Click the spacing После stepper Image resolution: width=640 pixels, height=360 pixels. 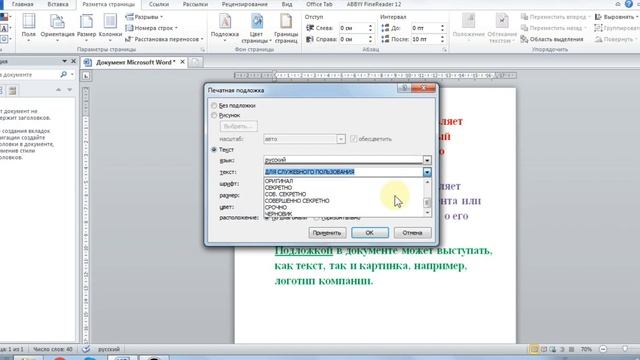442,39
